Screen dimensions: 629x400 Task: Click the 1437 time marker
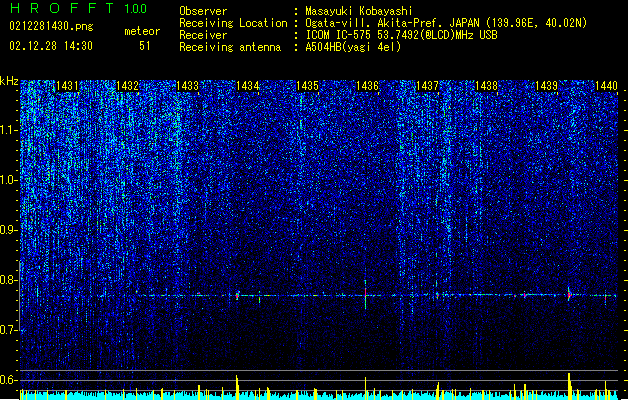[427, 86]
